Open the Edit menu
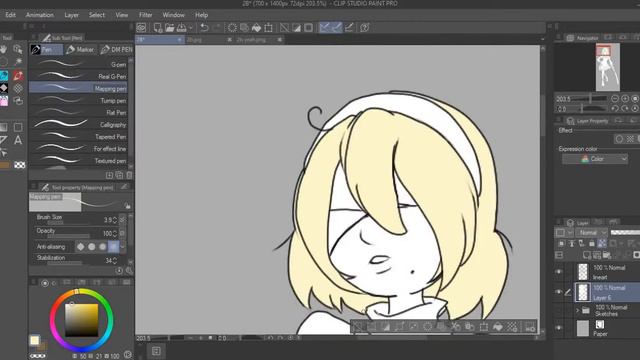The width and height of the screenshot is (640, 360). (11, 15)
